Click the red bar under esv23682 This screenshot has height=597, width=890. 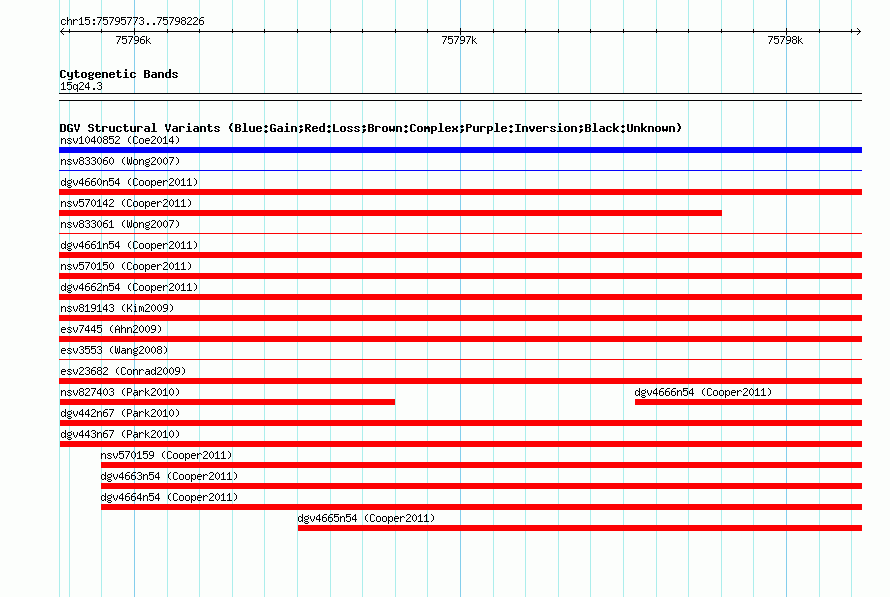tap(460, 381)
